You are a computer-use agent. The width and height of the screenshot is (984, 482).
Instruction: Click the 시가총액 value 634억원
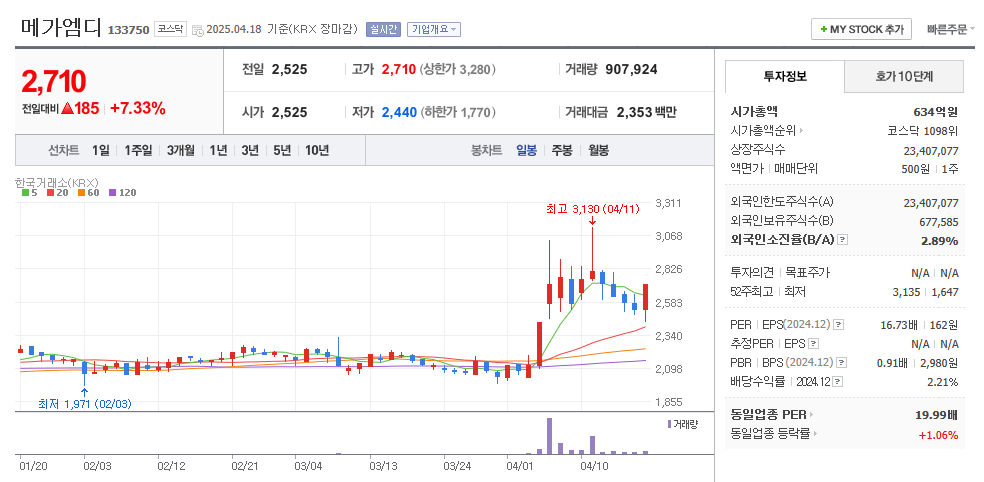click(x=936, y=112)
